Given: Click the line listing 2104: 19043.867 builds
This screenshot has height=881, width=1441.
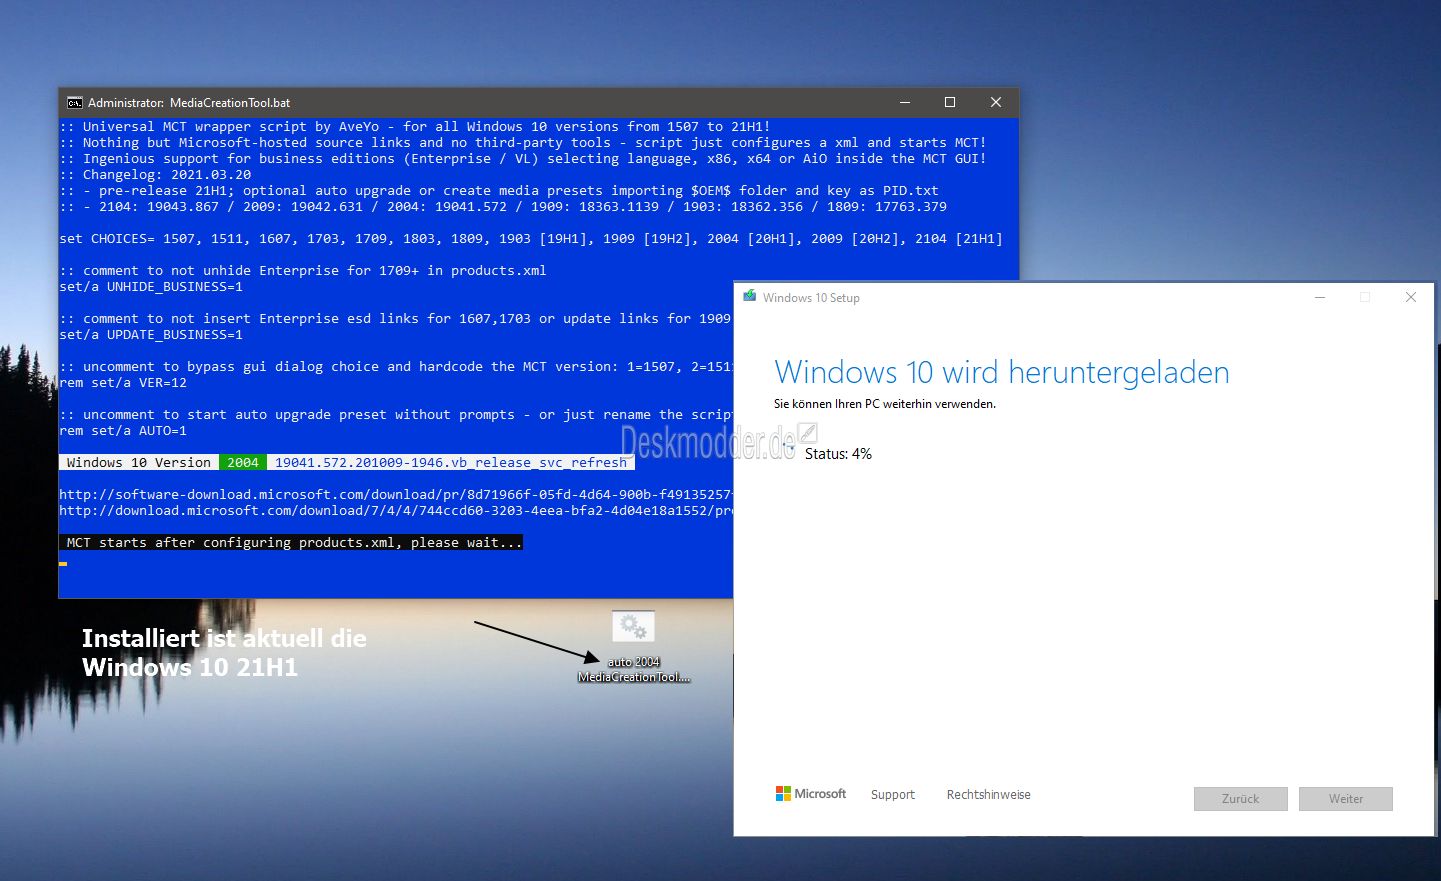Looking at the screenshot, I should [x=503, y=206].
